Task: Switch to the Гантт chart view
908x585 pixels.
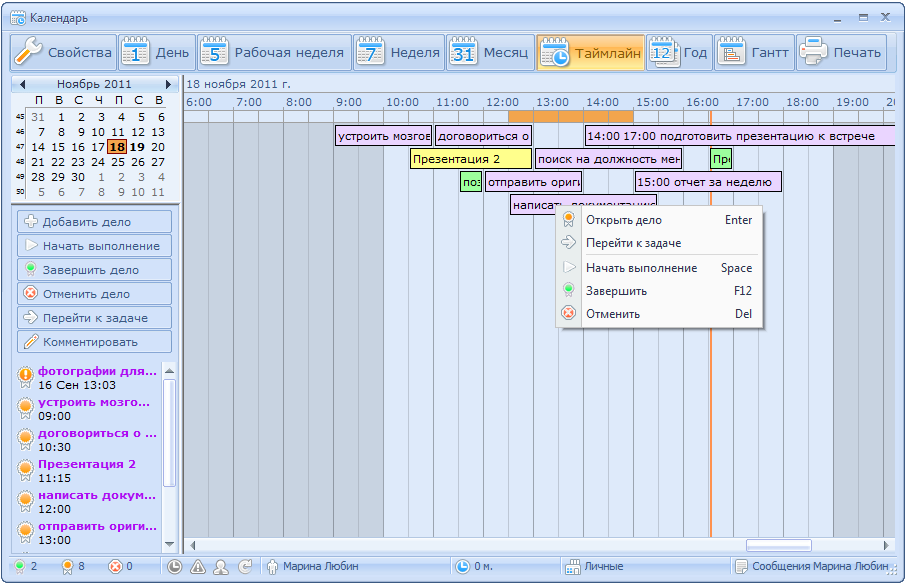Action: [754, 53]
